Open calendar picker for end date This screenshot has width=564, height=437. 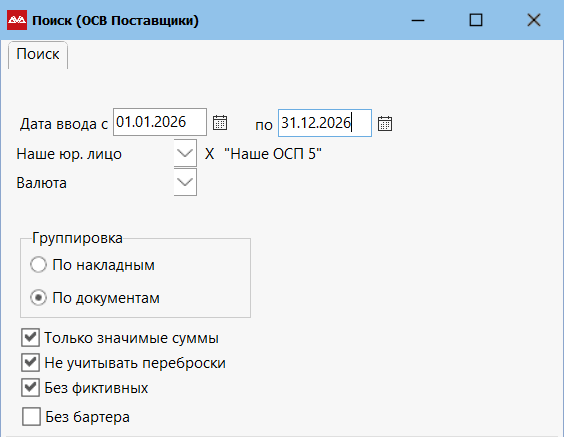(385, 124)
